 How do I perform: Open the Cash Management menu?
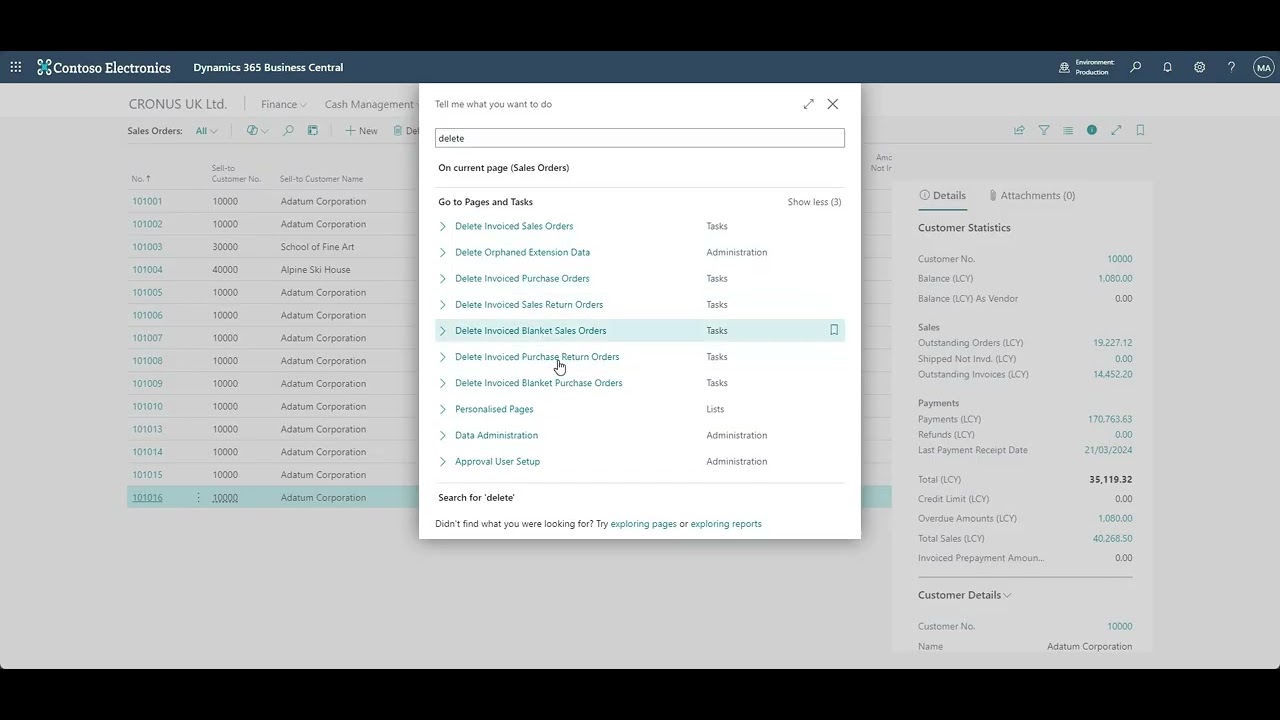[369, 104]
